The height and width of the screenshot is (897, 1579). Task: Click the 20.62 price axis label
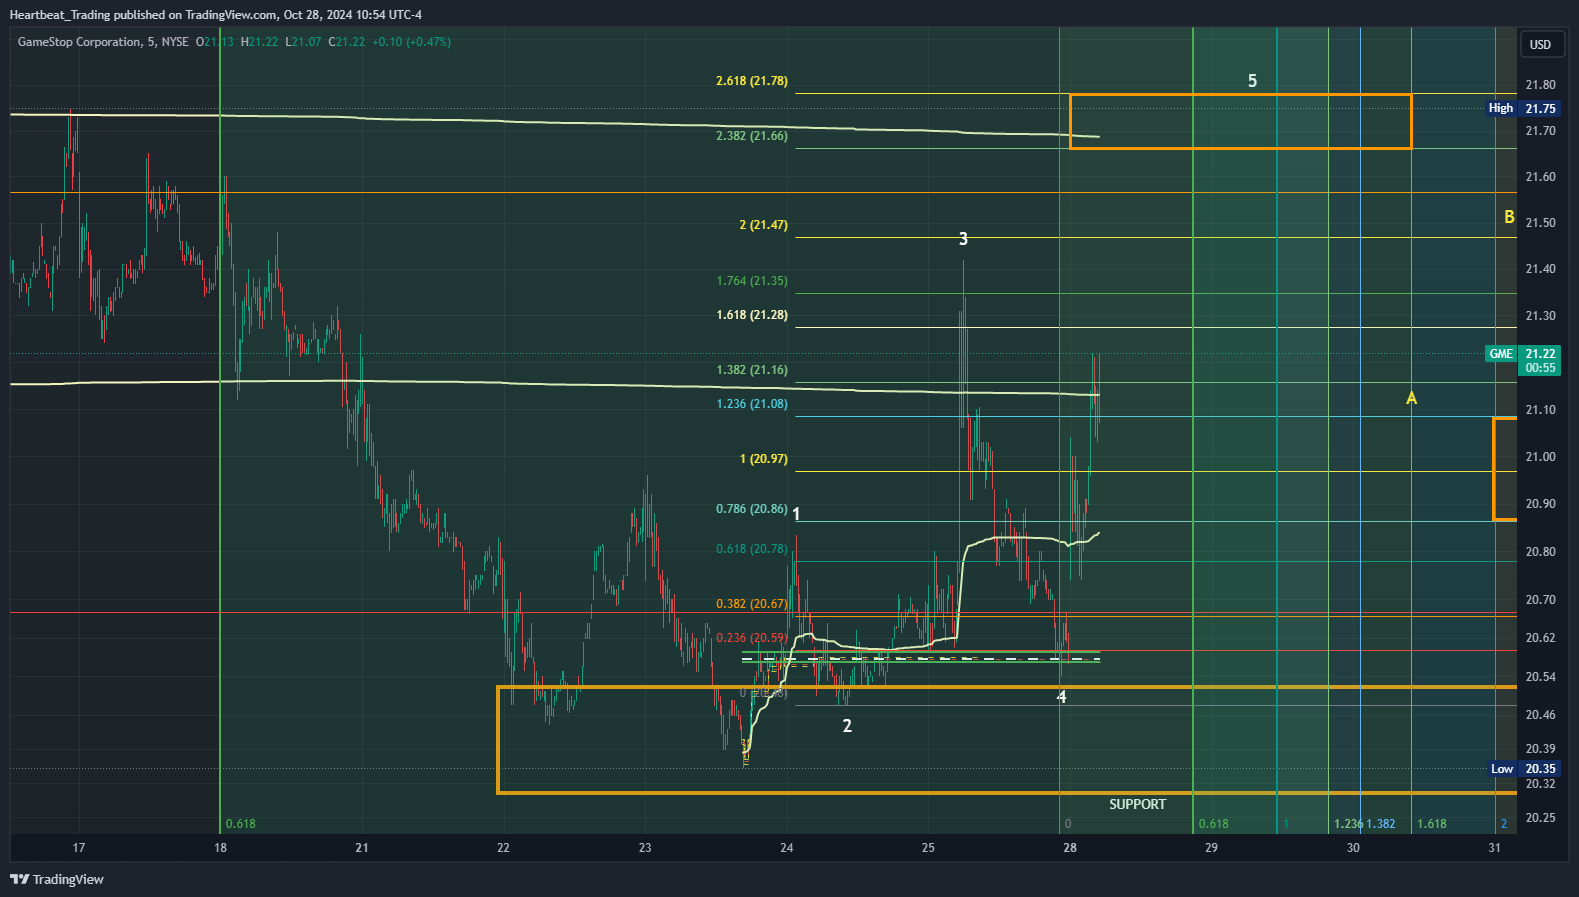pyautogui.click(x=1540, y=638)
